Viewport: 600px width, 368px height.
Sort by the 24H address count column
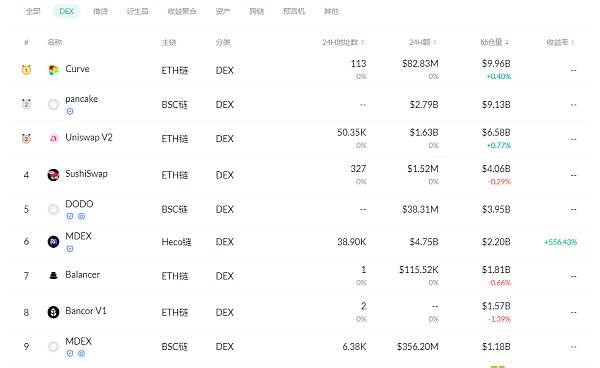(x=343, y=42)
